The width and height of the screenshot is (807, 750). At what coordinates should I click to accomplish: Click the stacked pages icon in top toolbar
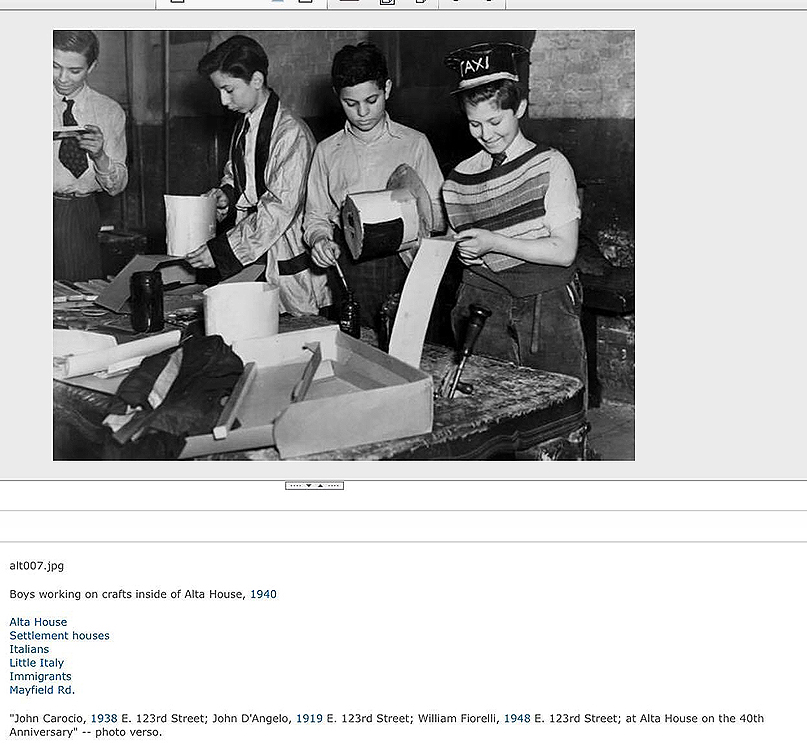coord(387,2)
